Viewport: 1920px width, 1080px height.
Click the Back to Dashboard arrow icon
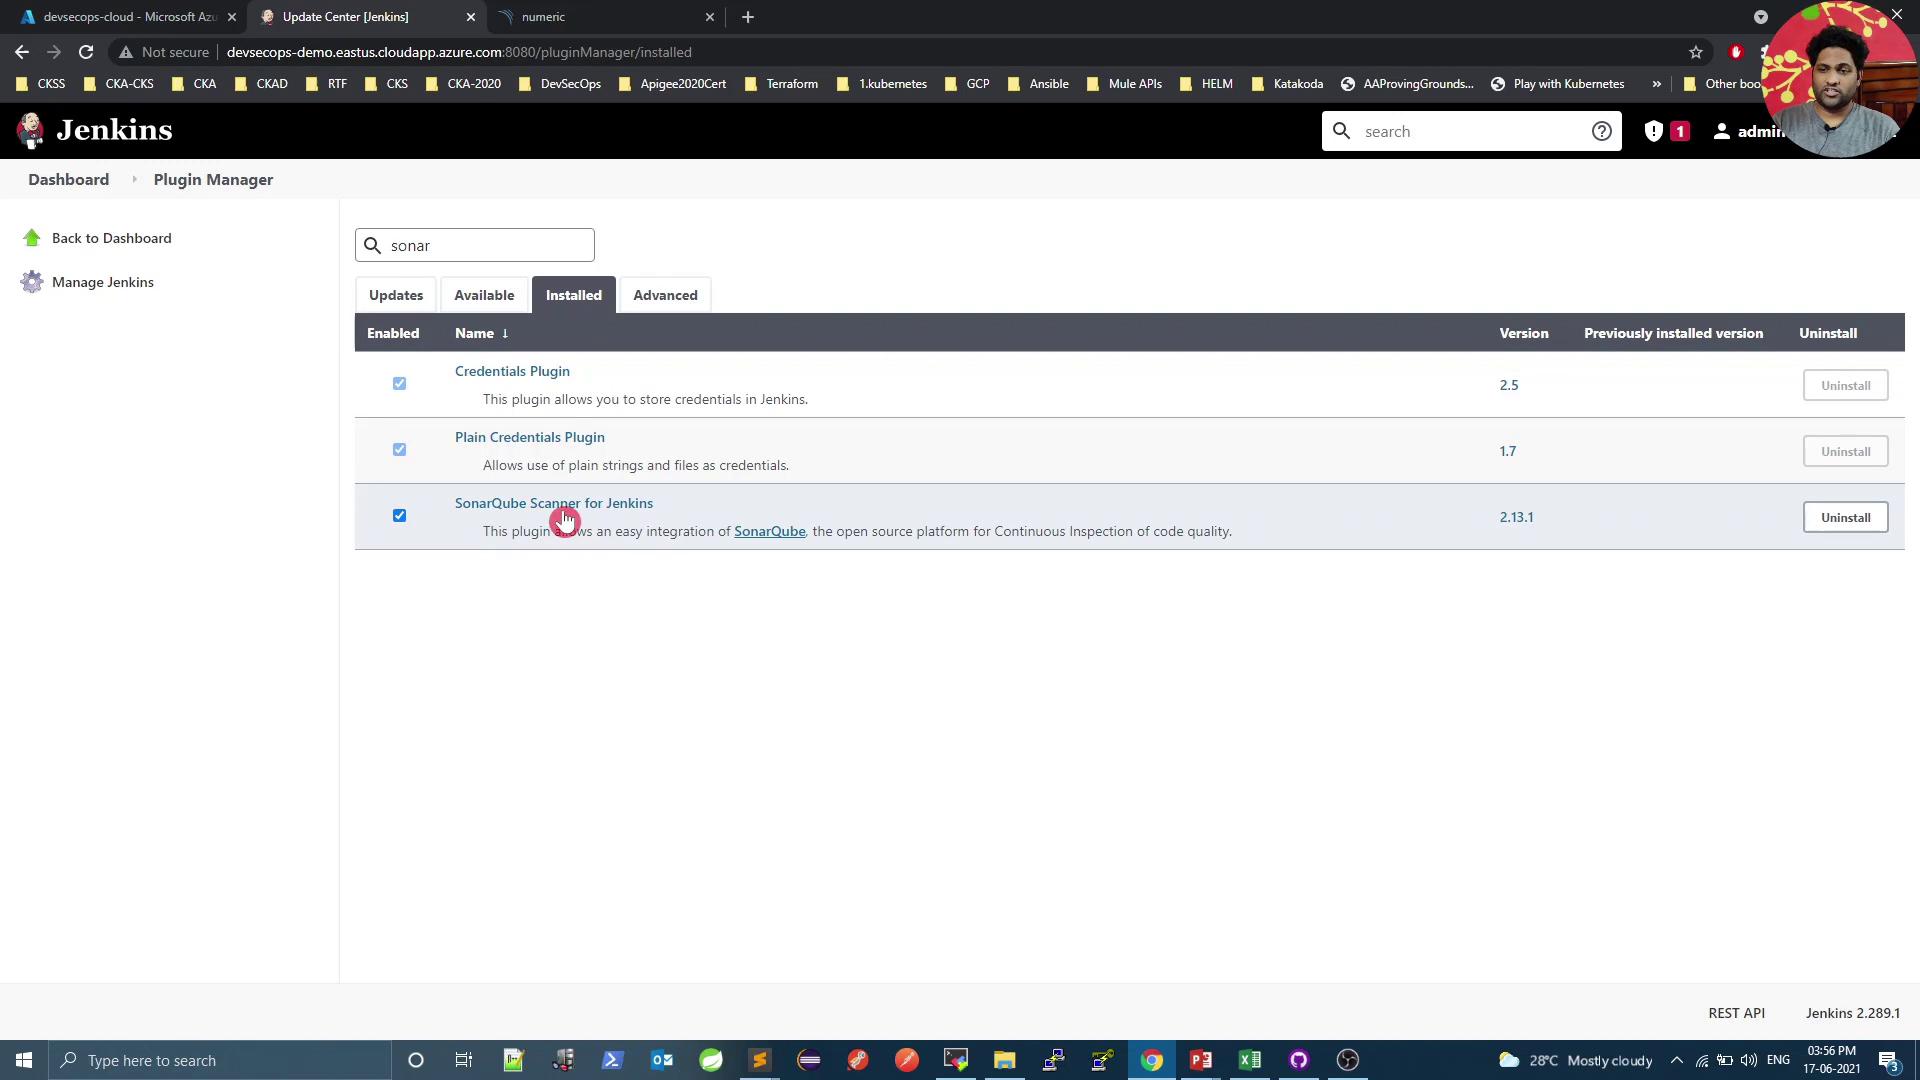point(32,238)
